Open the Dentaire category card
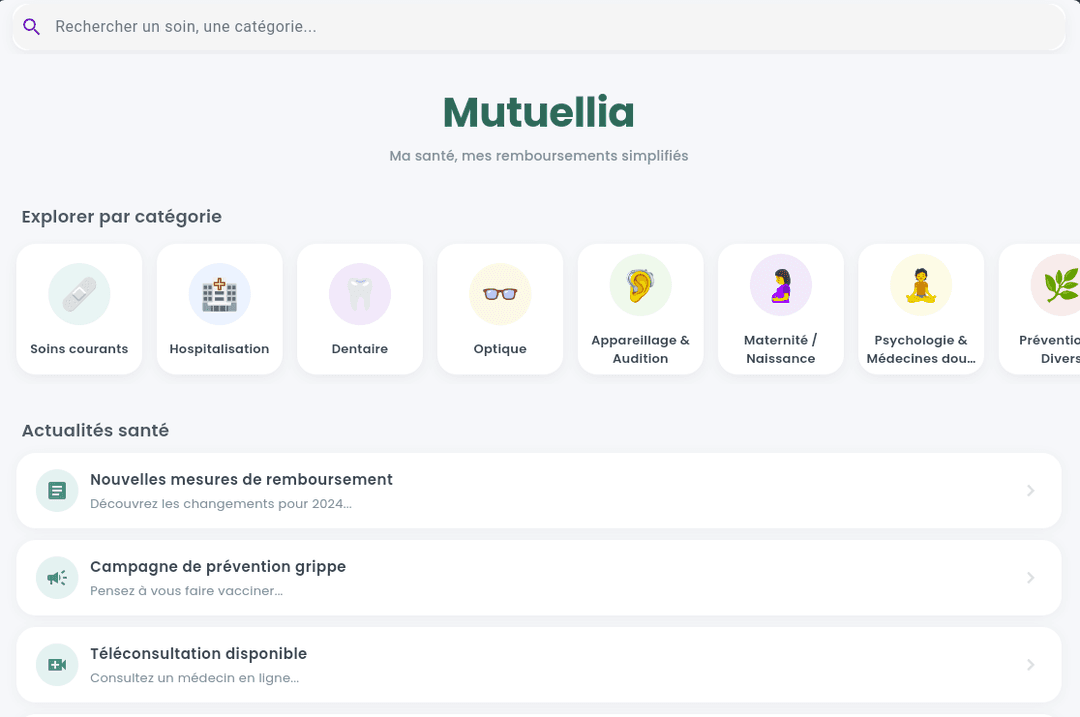The image size is (1080, 717). coord(359,308)
